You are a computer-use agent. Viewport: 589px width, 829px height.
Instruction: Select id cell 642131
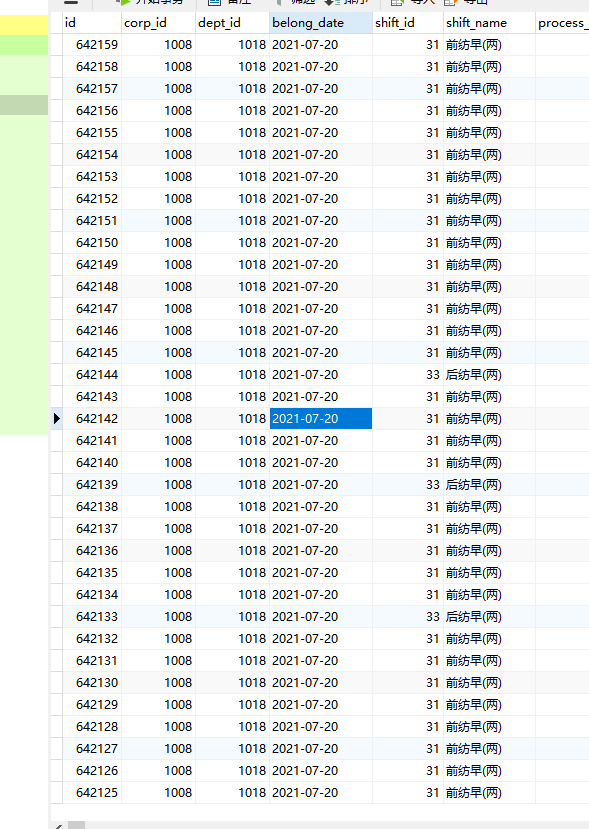pos(92,661)
